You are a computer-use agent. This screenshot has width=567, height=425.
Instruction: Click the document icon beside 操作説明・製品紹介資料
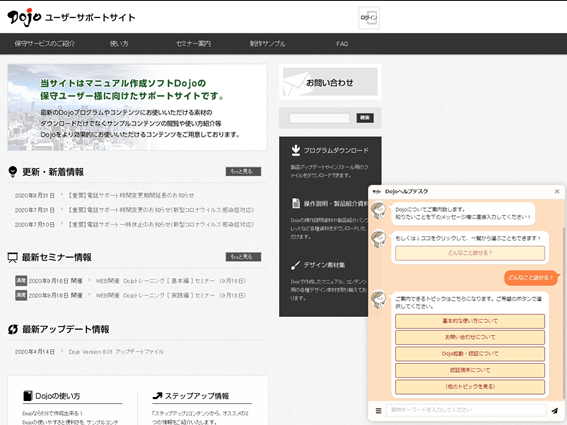pyautogui.click(x=296, y=203)
